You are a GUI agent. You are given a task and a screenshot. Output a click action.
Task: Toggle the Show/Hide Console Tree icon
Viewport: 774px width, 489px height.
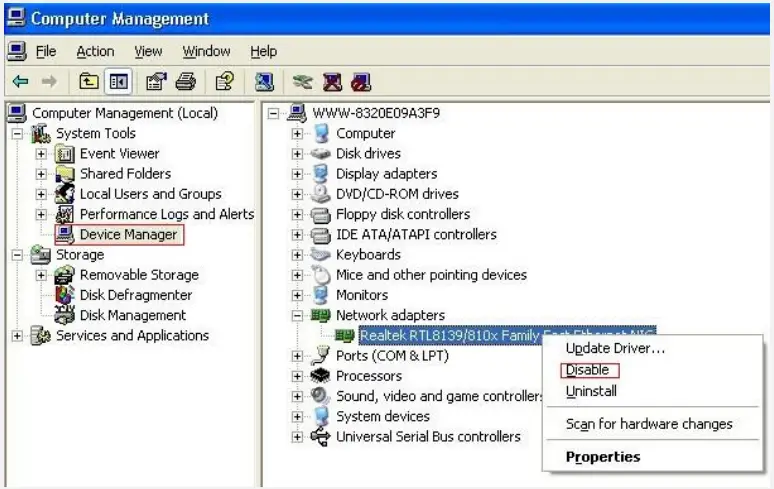coord(118,81)
